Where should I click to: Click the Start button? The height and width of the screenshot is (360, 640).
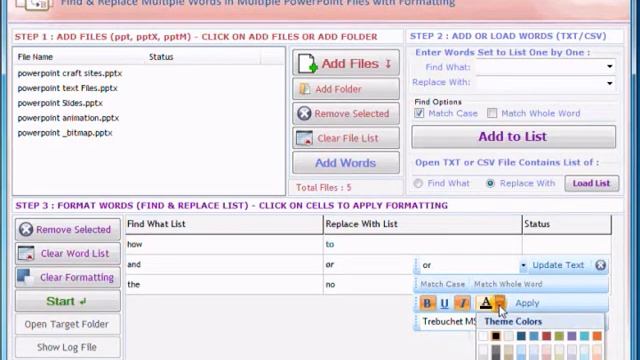[x=68, y=301]
